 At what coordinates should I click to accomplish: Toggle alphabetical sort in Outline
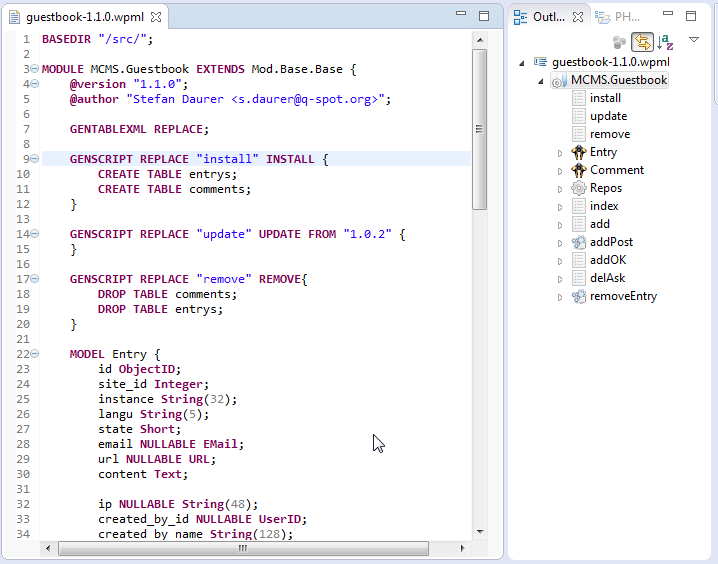[666, 42]
